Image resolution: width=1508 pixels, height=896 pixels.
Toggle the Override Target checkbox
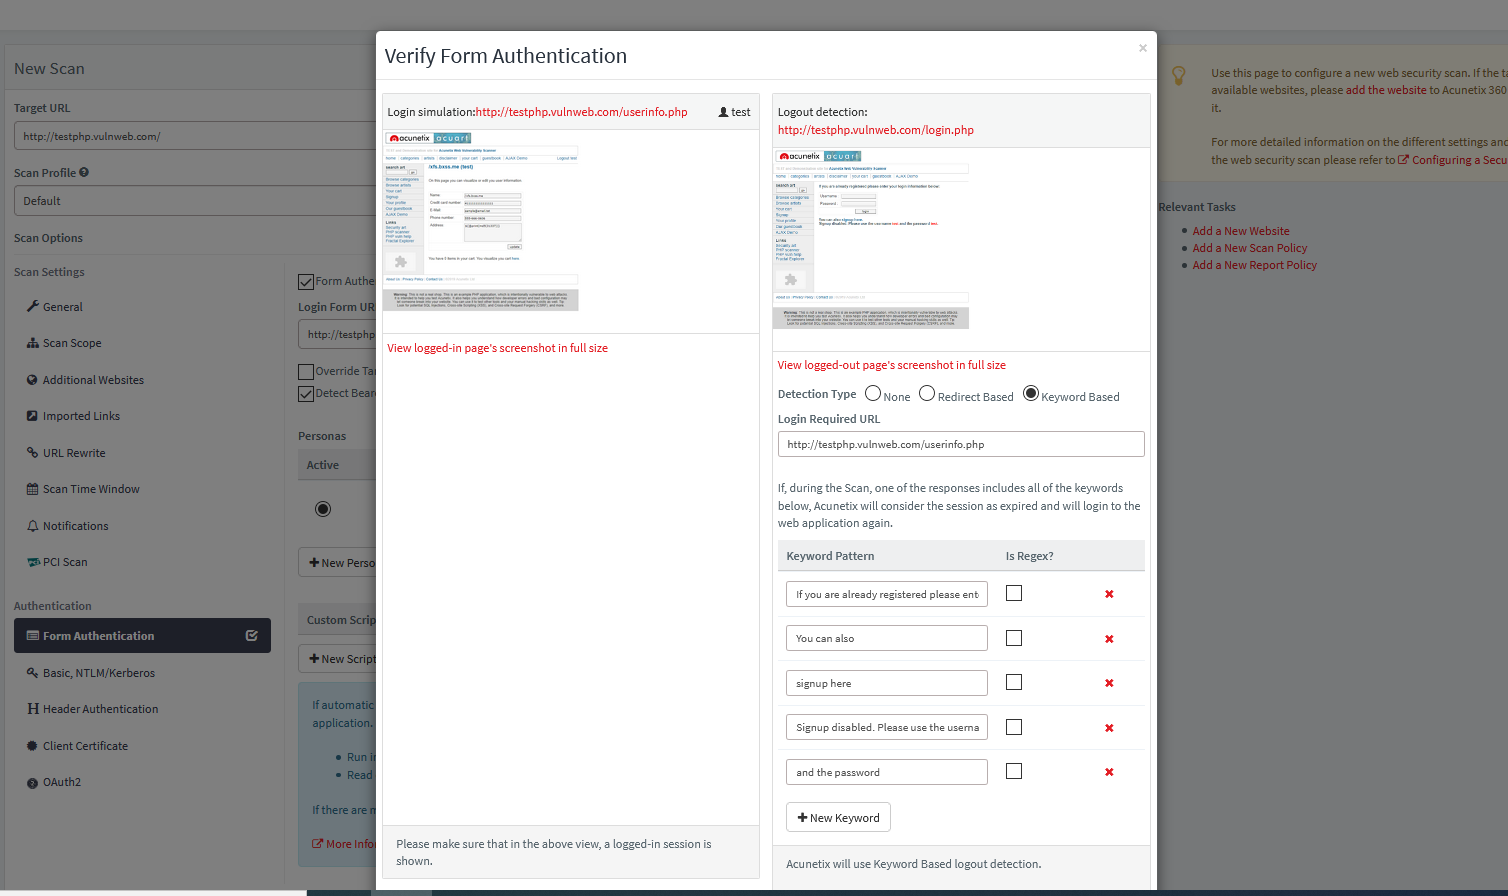tap(306, 371)
